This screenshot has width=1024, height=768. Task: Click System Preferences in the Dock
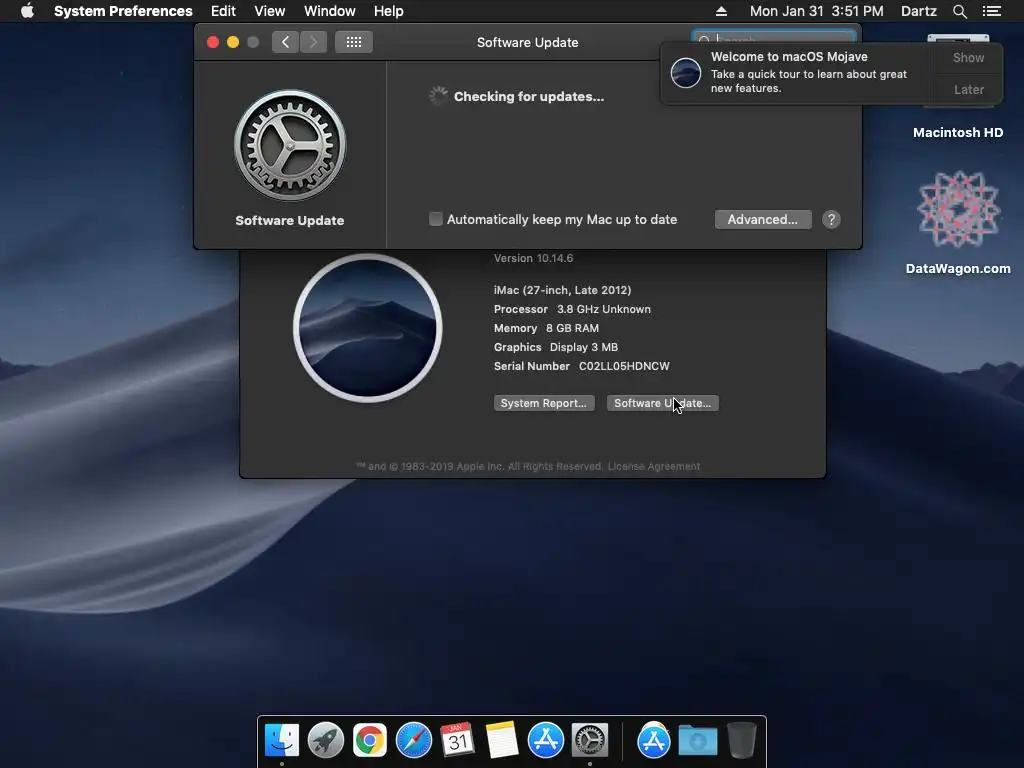(590, 741)
